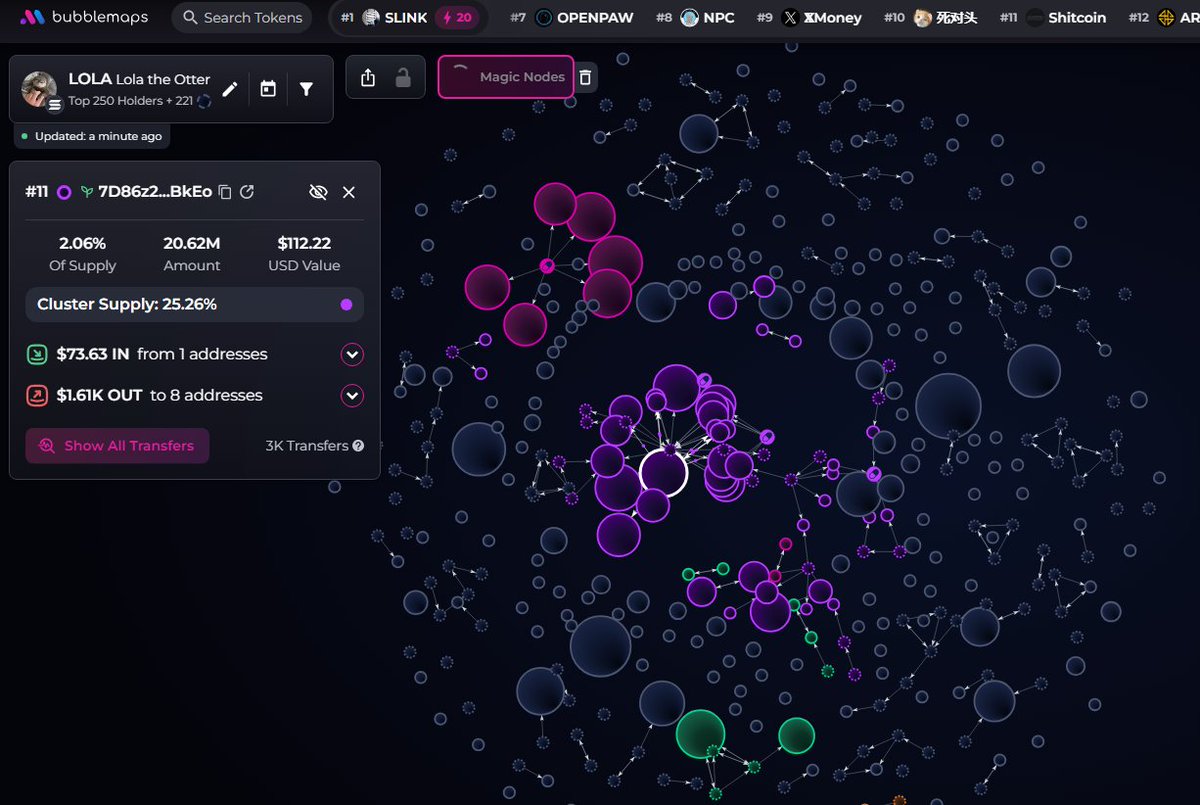Image resolution: width=1200 pixels, height=805 pixels.
Task: Close the address details panel
Action: pos(349,192)
